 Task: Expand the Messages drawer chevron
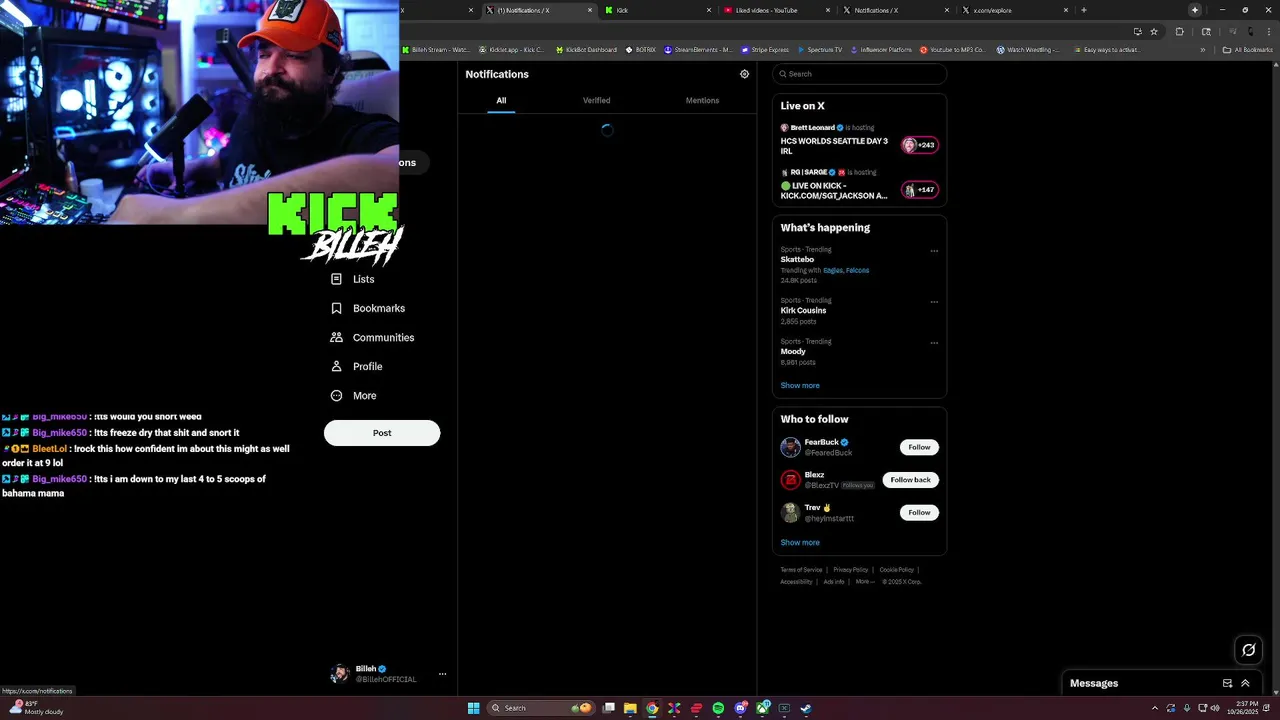pyautogui.click(x=1245, y=683)
